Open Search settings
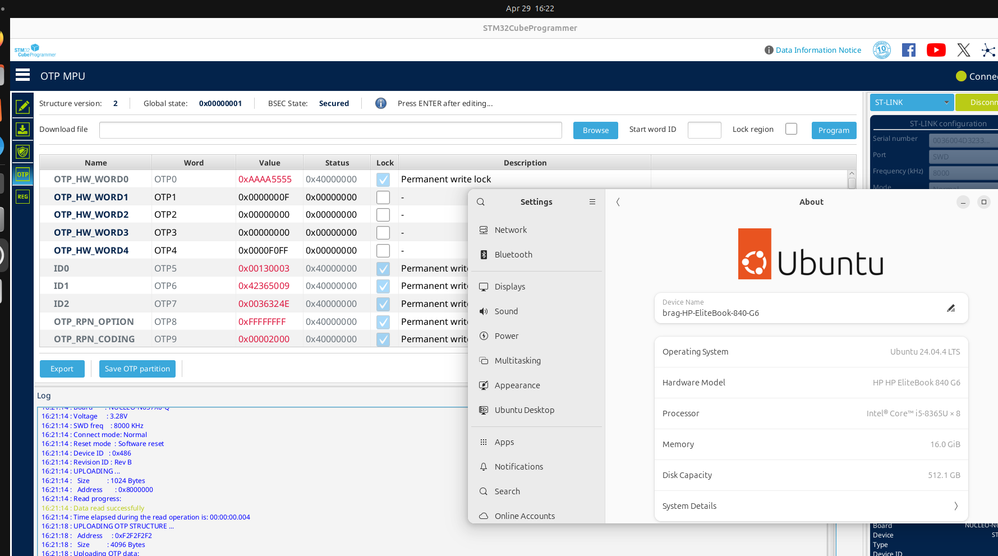The height and width of the screenshot is (556, 998). [537, 491]
